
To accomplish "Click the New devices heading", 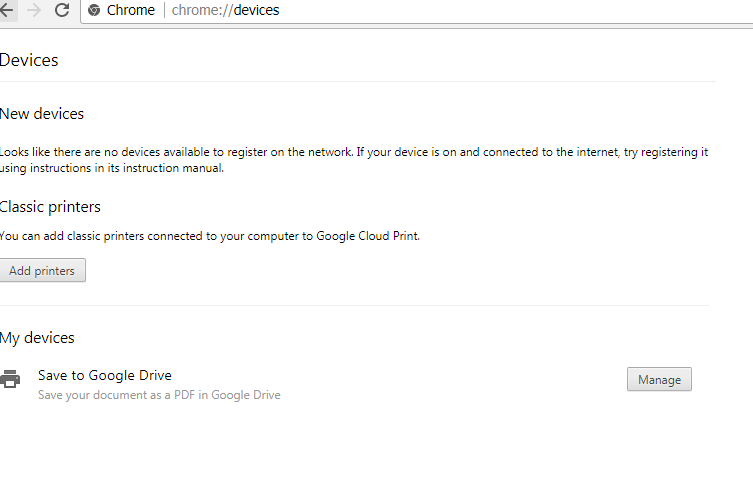I will click(42, 114).
